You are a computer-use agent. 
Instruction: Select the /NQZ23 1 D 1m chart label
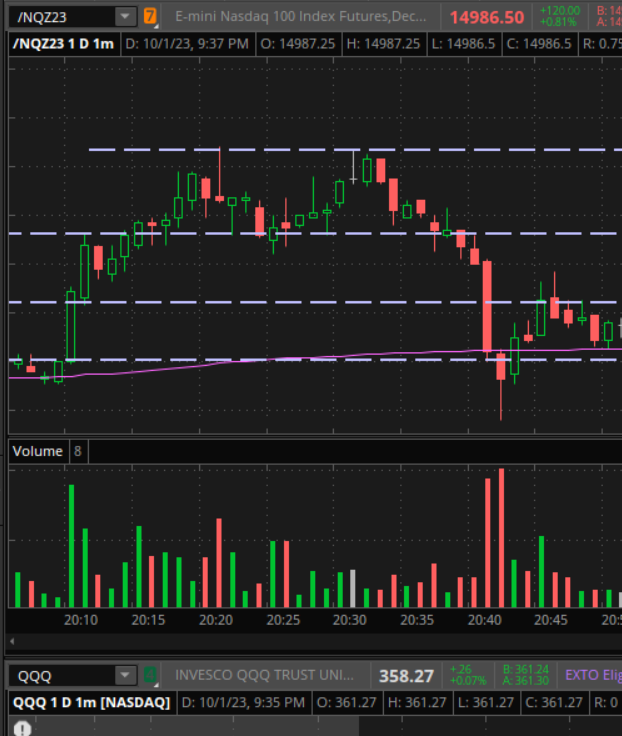click(x=63, y=44)
